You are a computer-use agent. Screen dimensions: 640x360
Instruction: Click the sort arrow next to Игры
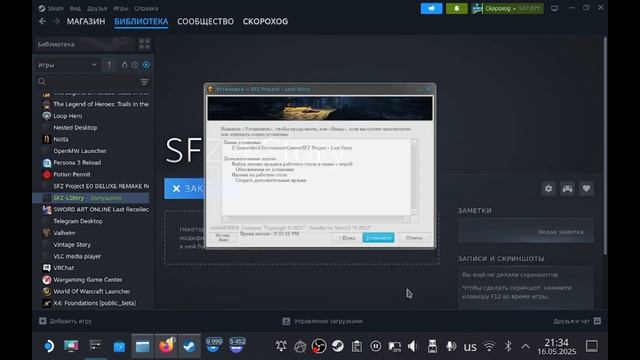[109, 65]
